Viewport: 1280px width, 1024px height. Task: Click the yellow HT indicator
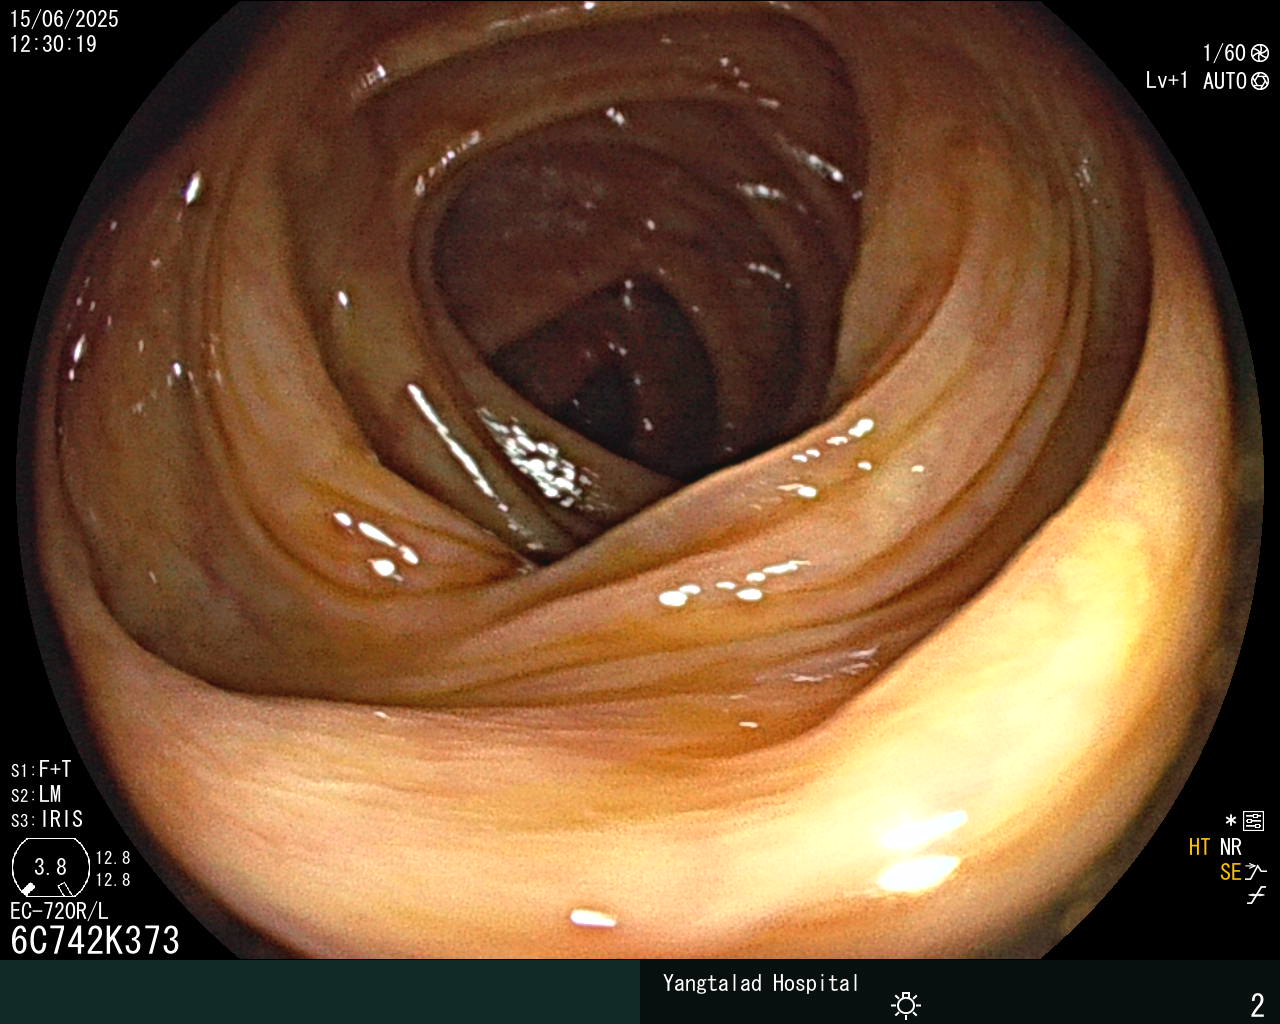click(1200, 847)
